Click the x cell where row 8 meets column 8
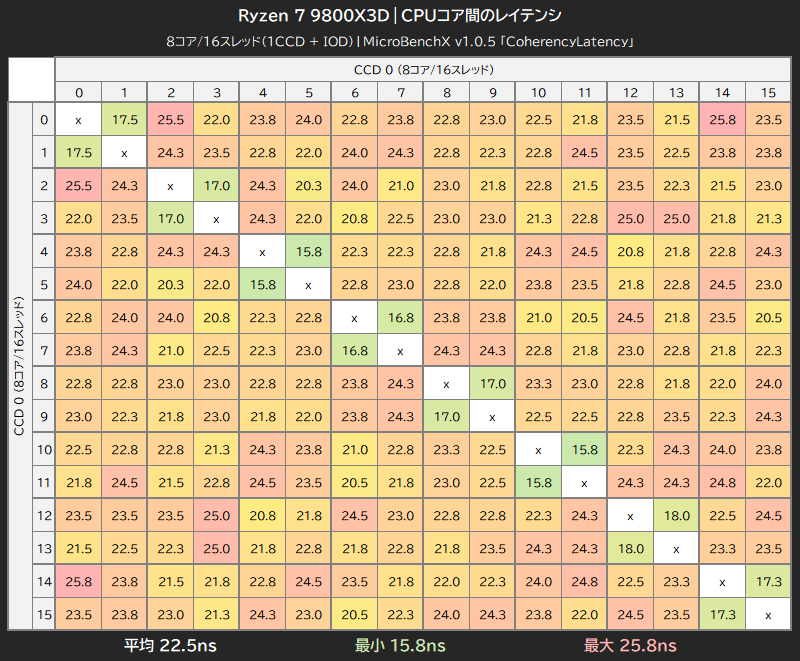The height and width of the screenshot is (661, 800). point(446,383)
